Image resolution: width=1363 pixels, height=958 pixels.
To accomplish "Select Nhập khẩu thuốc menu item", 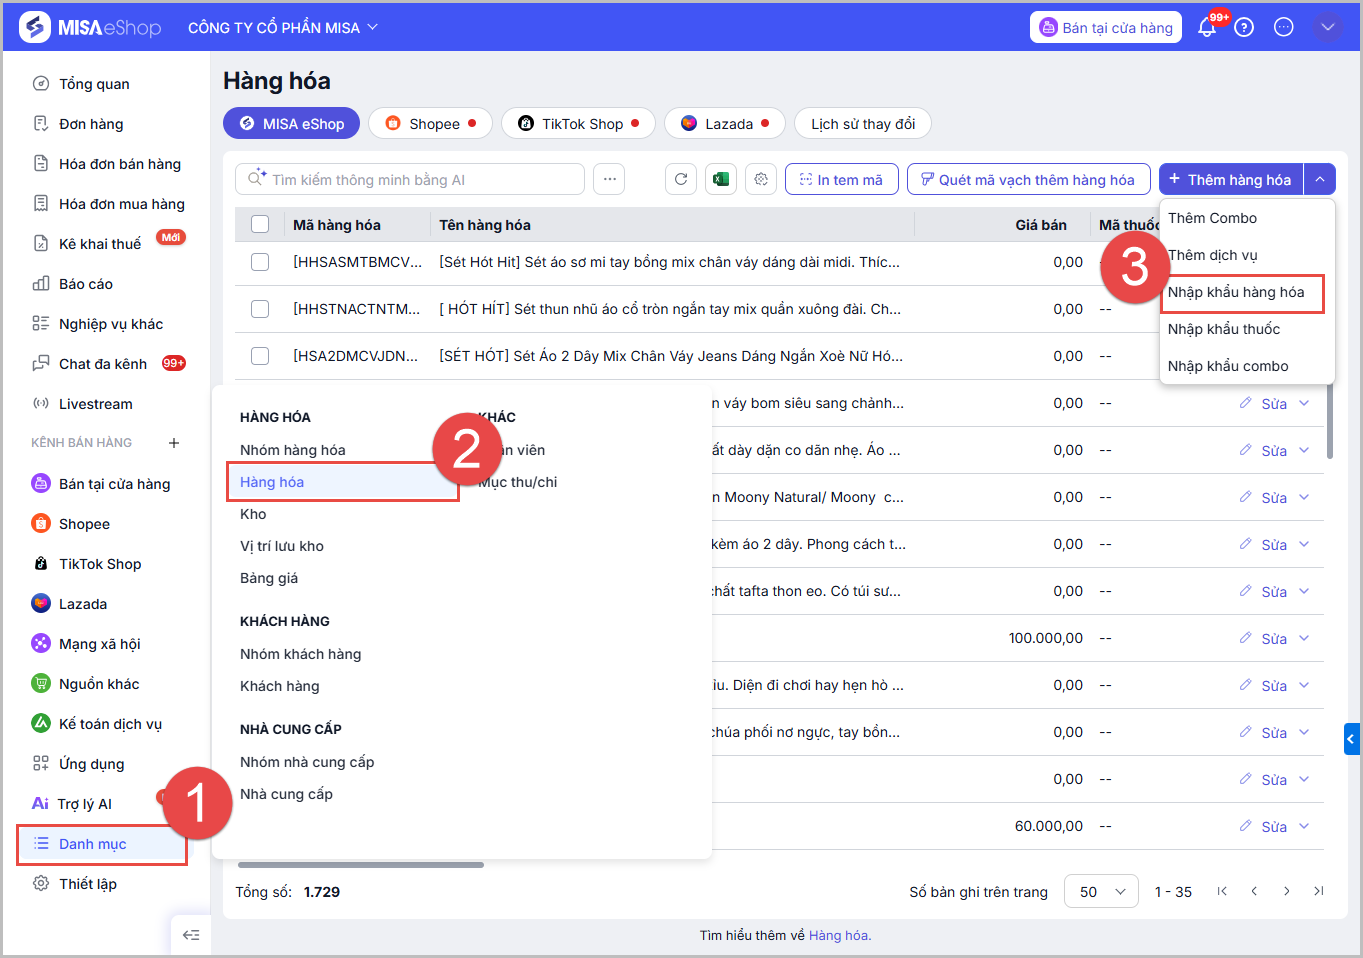I will (1224, 329).
